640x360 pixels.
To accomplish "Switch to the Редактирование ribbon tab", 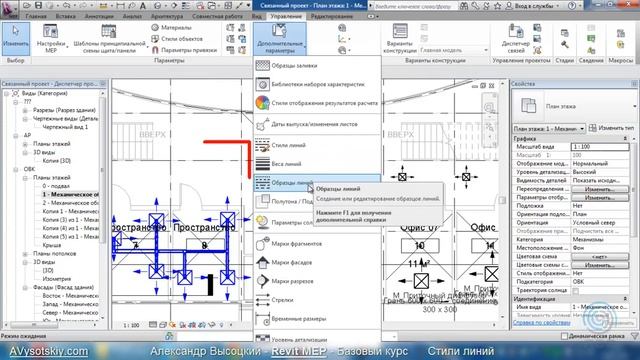I will coord(332,16).
